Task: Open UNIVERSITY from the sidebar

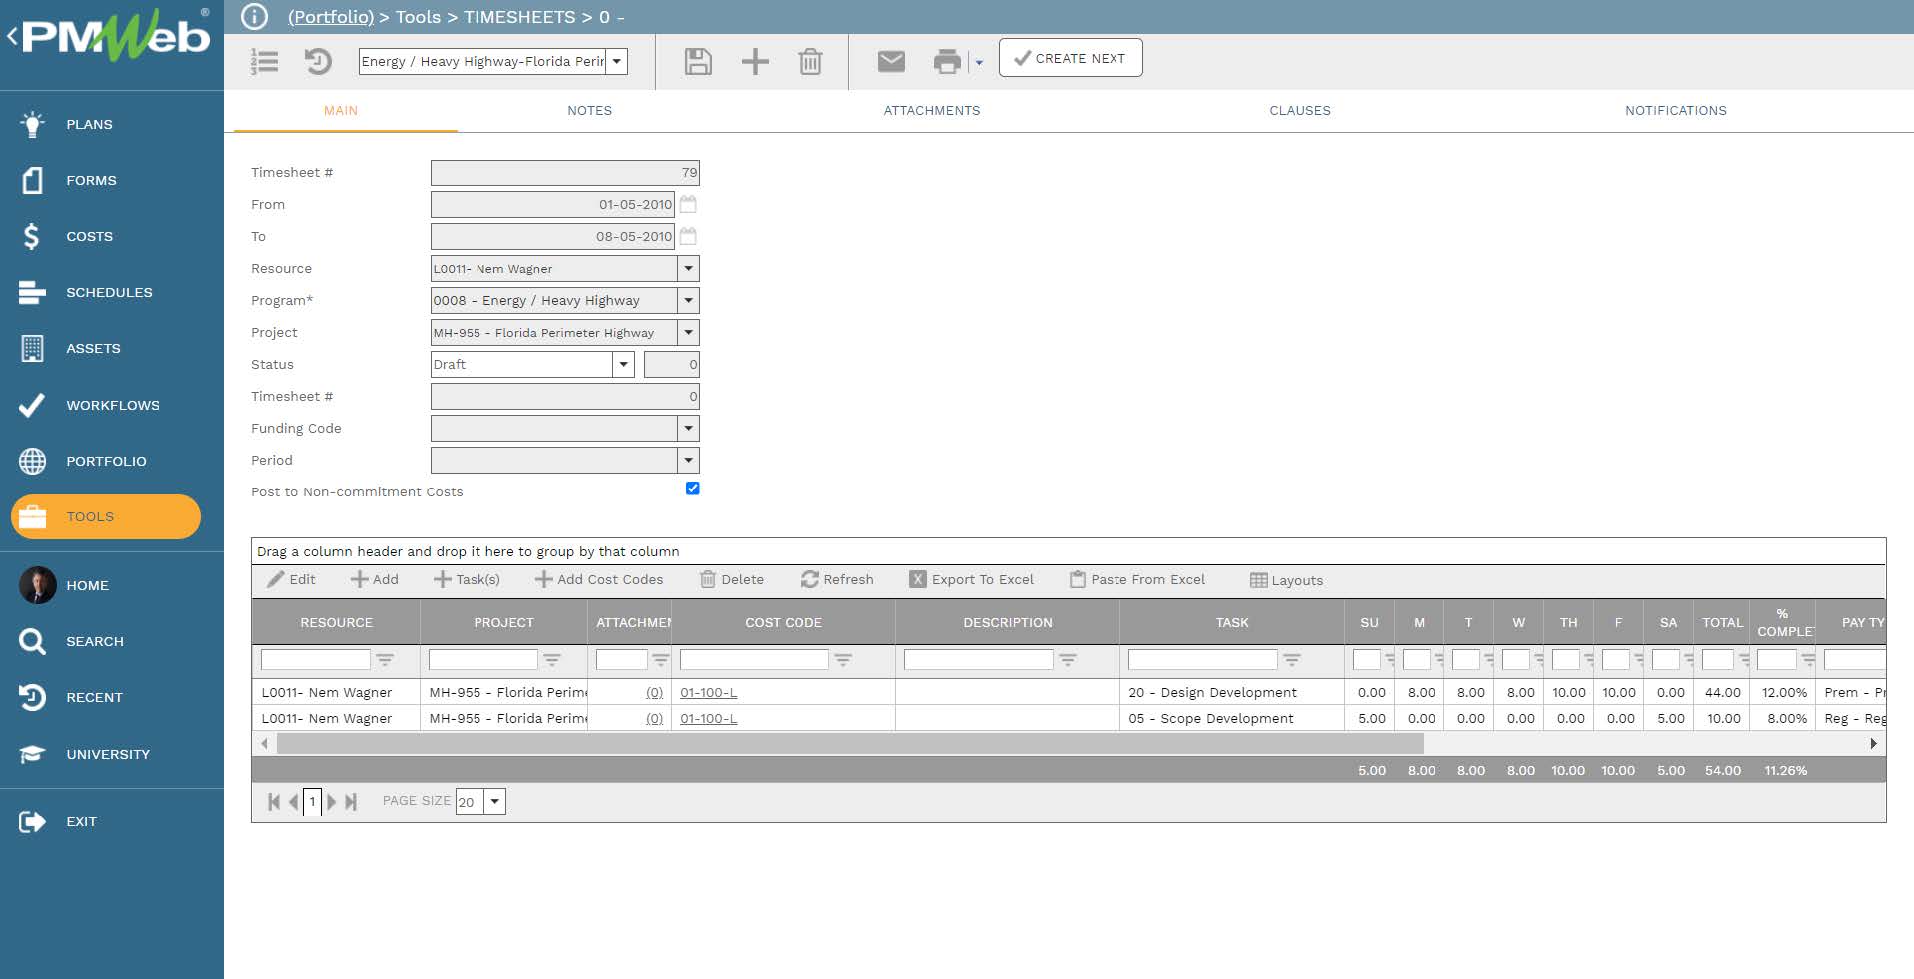Action: click(x=108, y=754)
